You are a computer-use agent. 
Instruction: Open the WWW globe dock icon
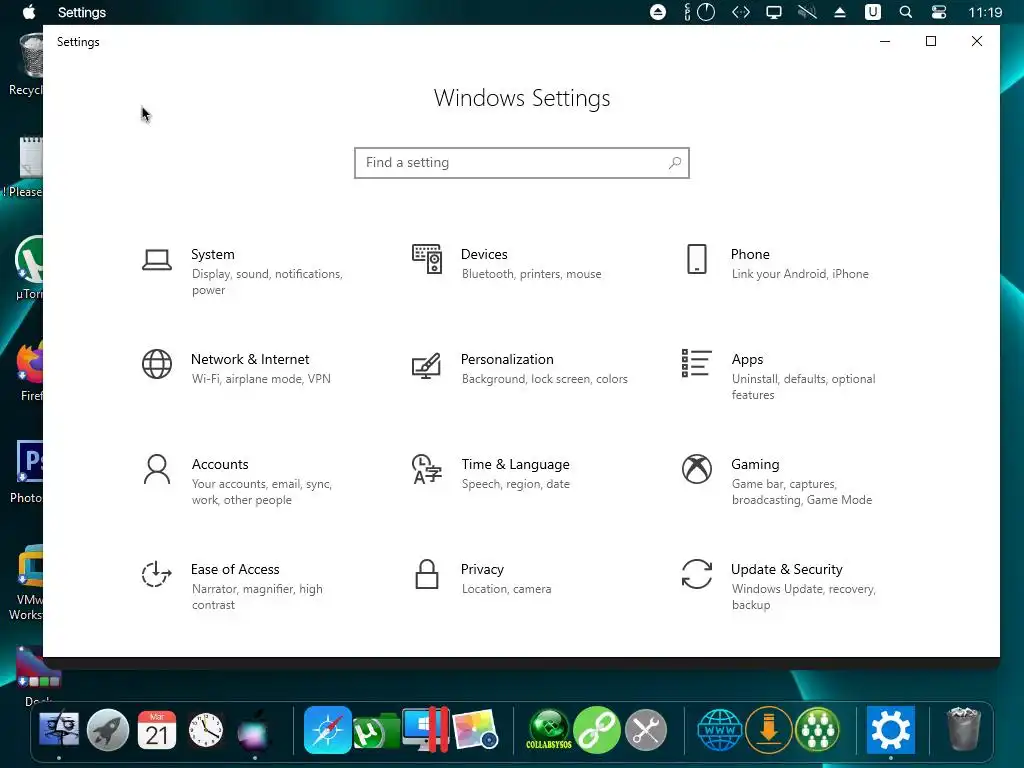click(x=720, y=730)
